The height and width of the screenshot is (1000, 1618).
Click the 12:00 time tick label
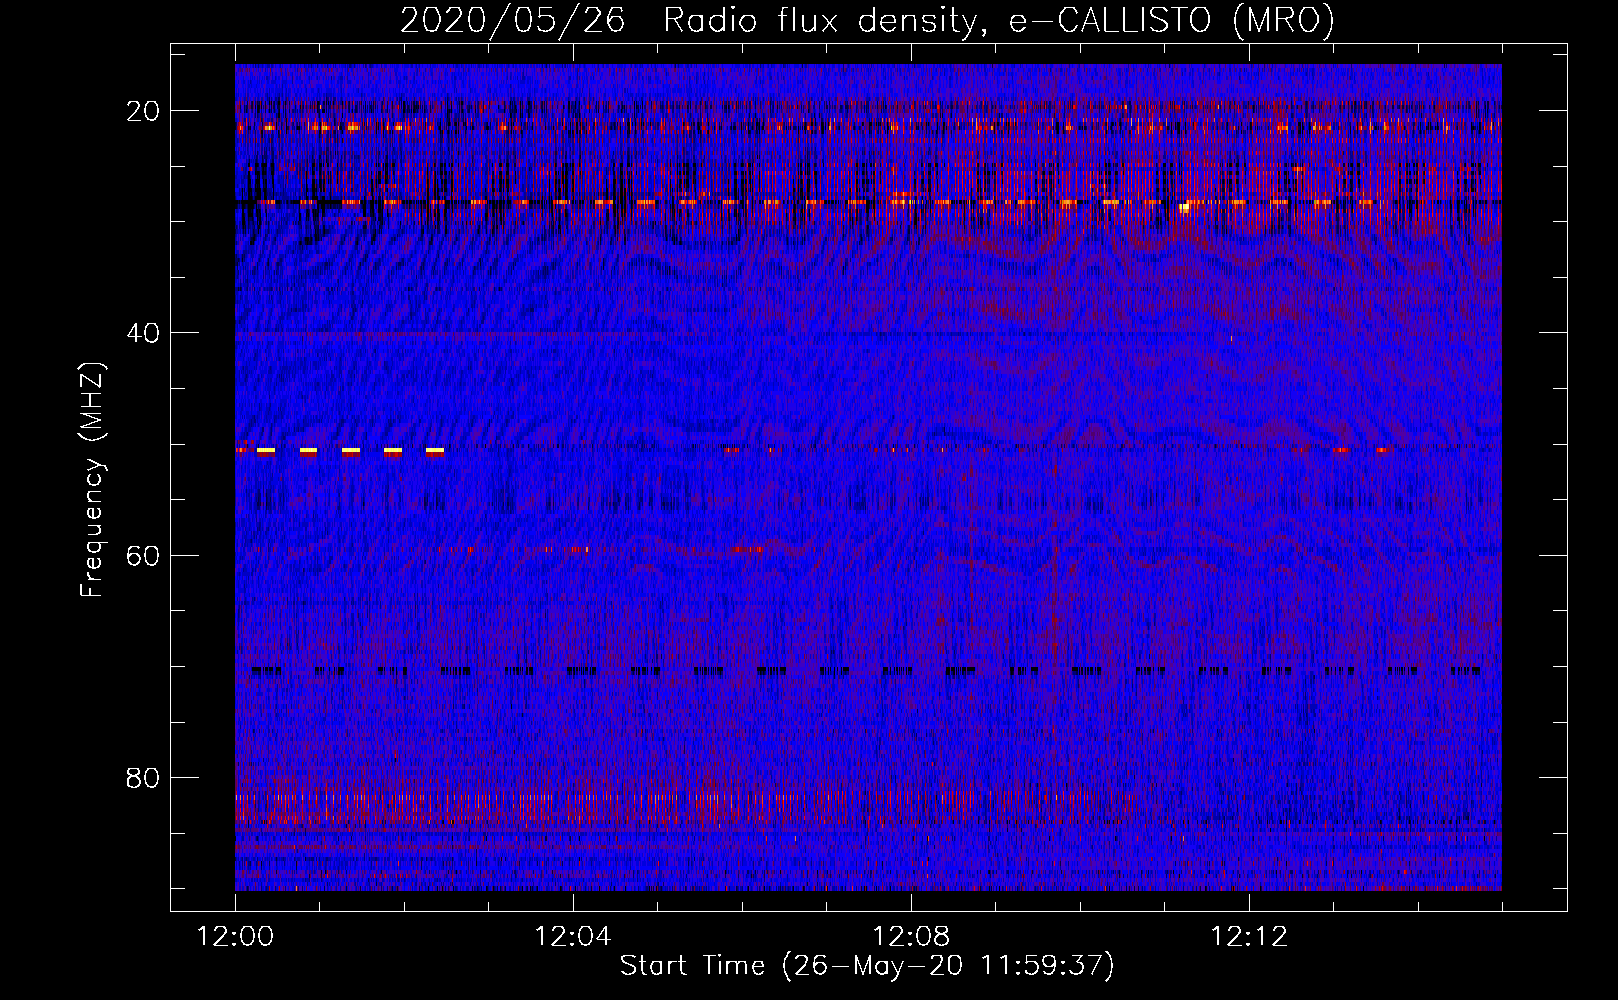point(235,937)
